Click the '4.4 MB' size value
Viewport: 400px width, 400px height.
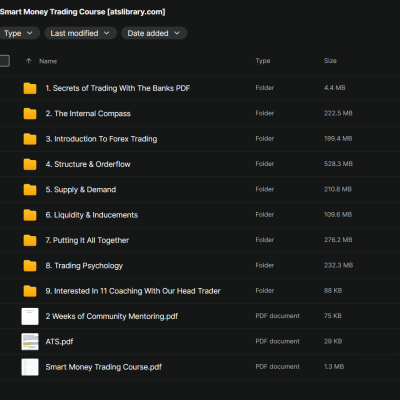(x=335, y=88)
